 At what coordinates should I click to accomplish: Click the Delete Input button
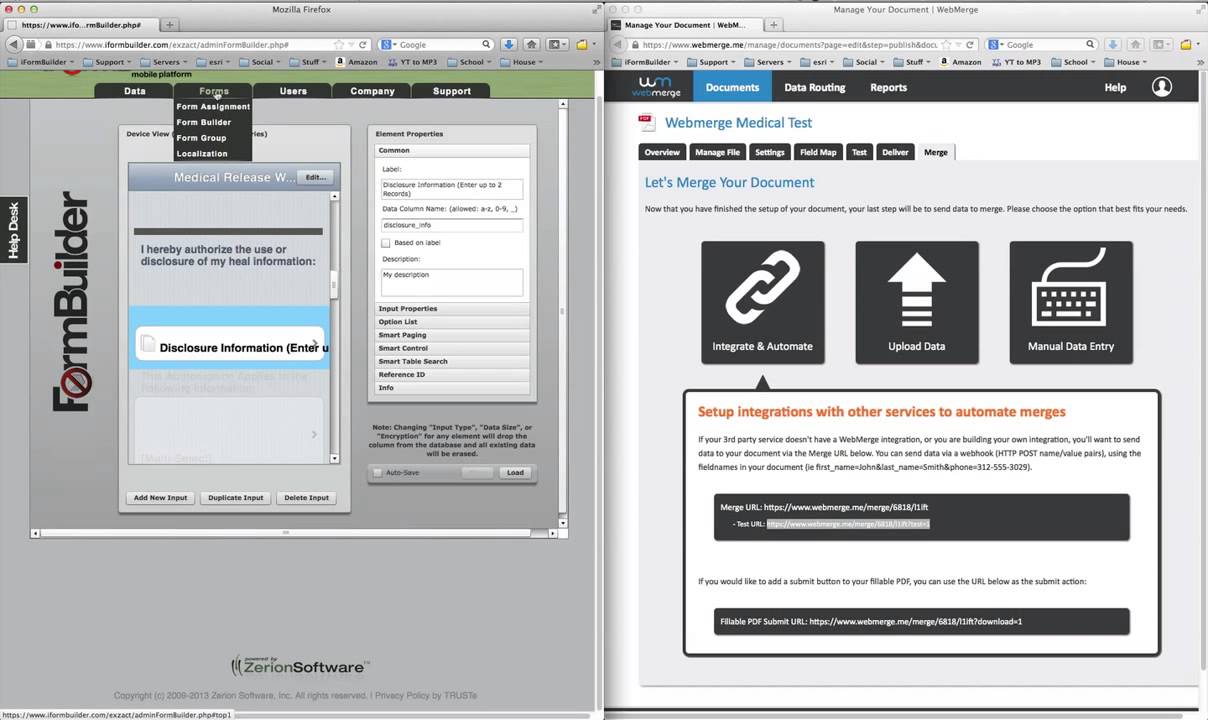[306, 497]
